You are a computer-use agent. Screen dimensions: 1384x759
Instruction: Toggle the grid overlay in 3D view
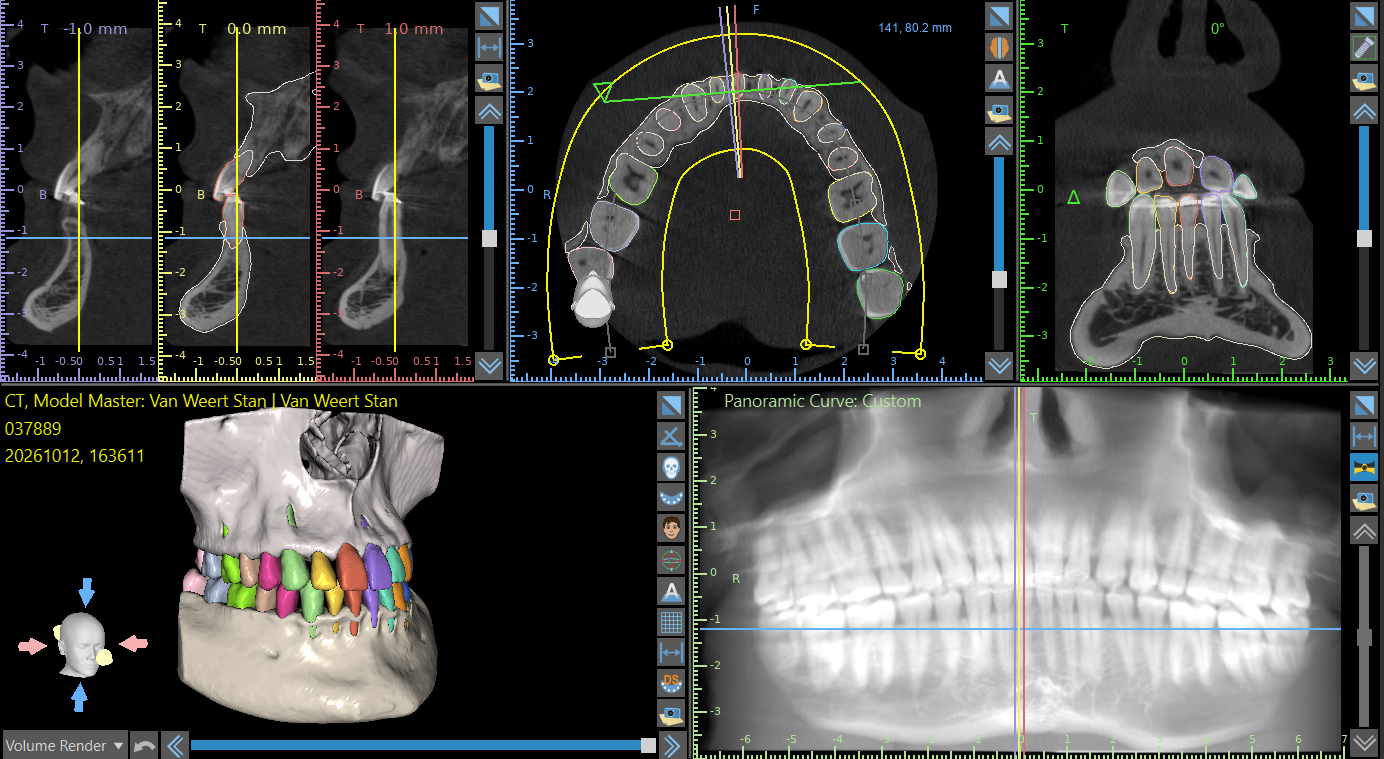click(671, 621)
